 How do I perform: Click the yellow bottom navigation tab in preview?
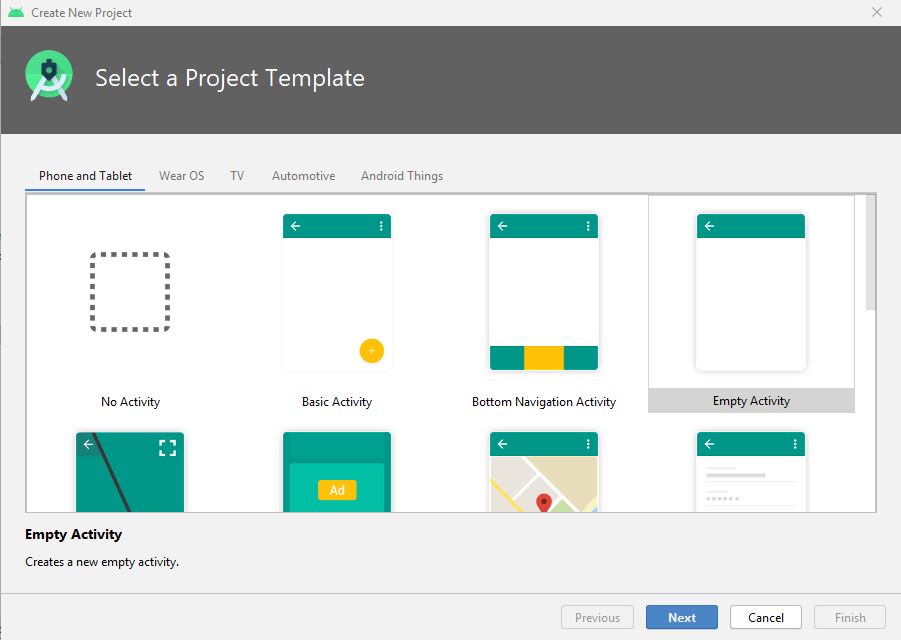(544, 358)
